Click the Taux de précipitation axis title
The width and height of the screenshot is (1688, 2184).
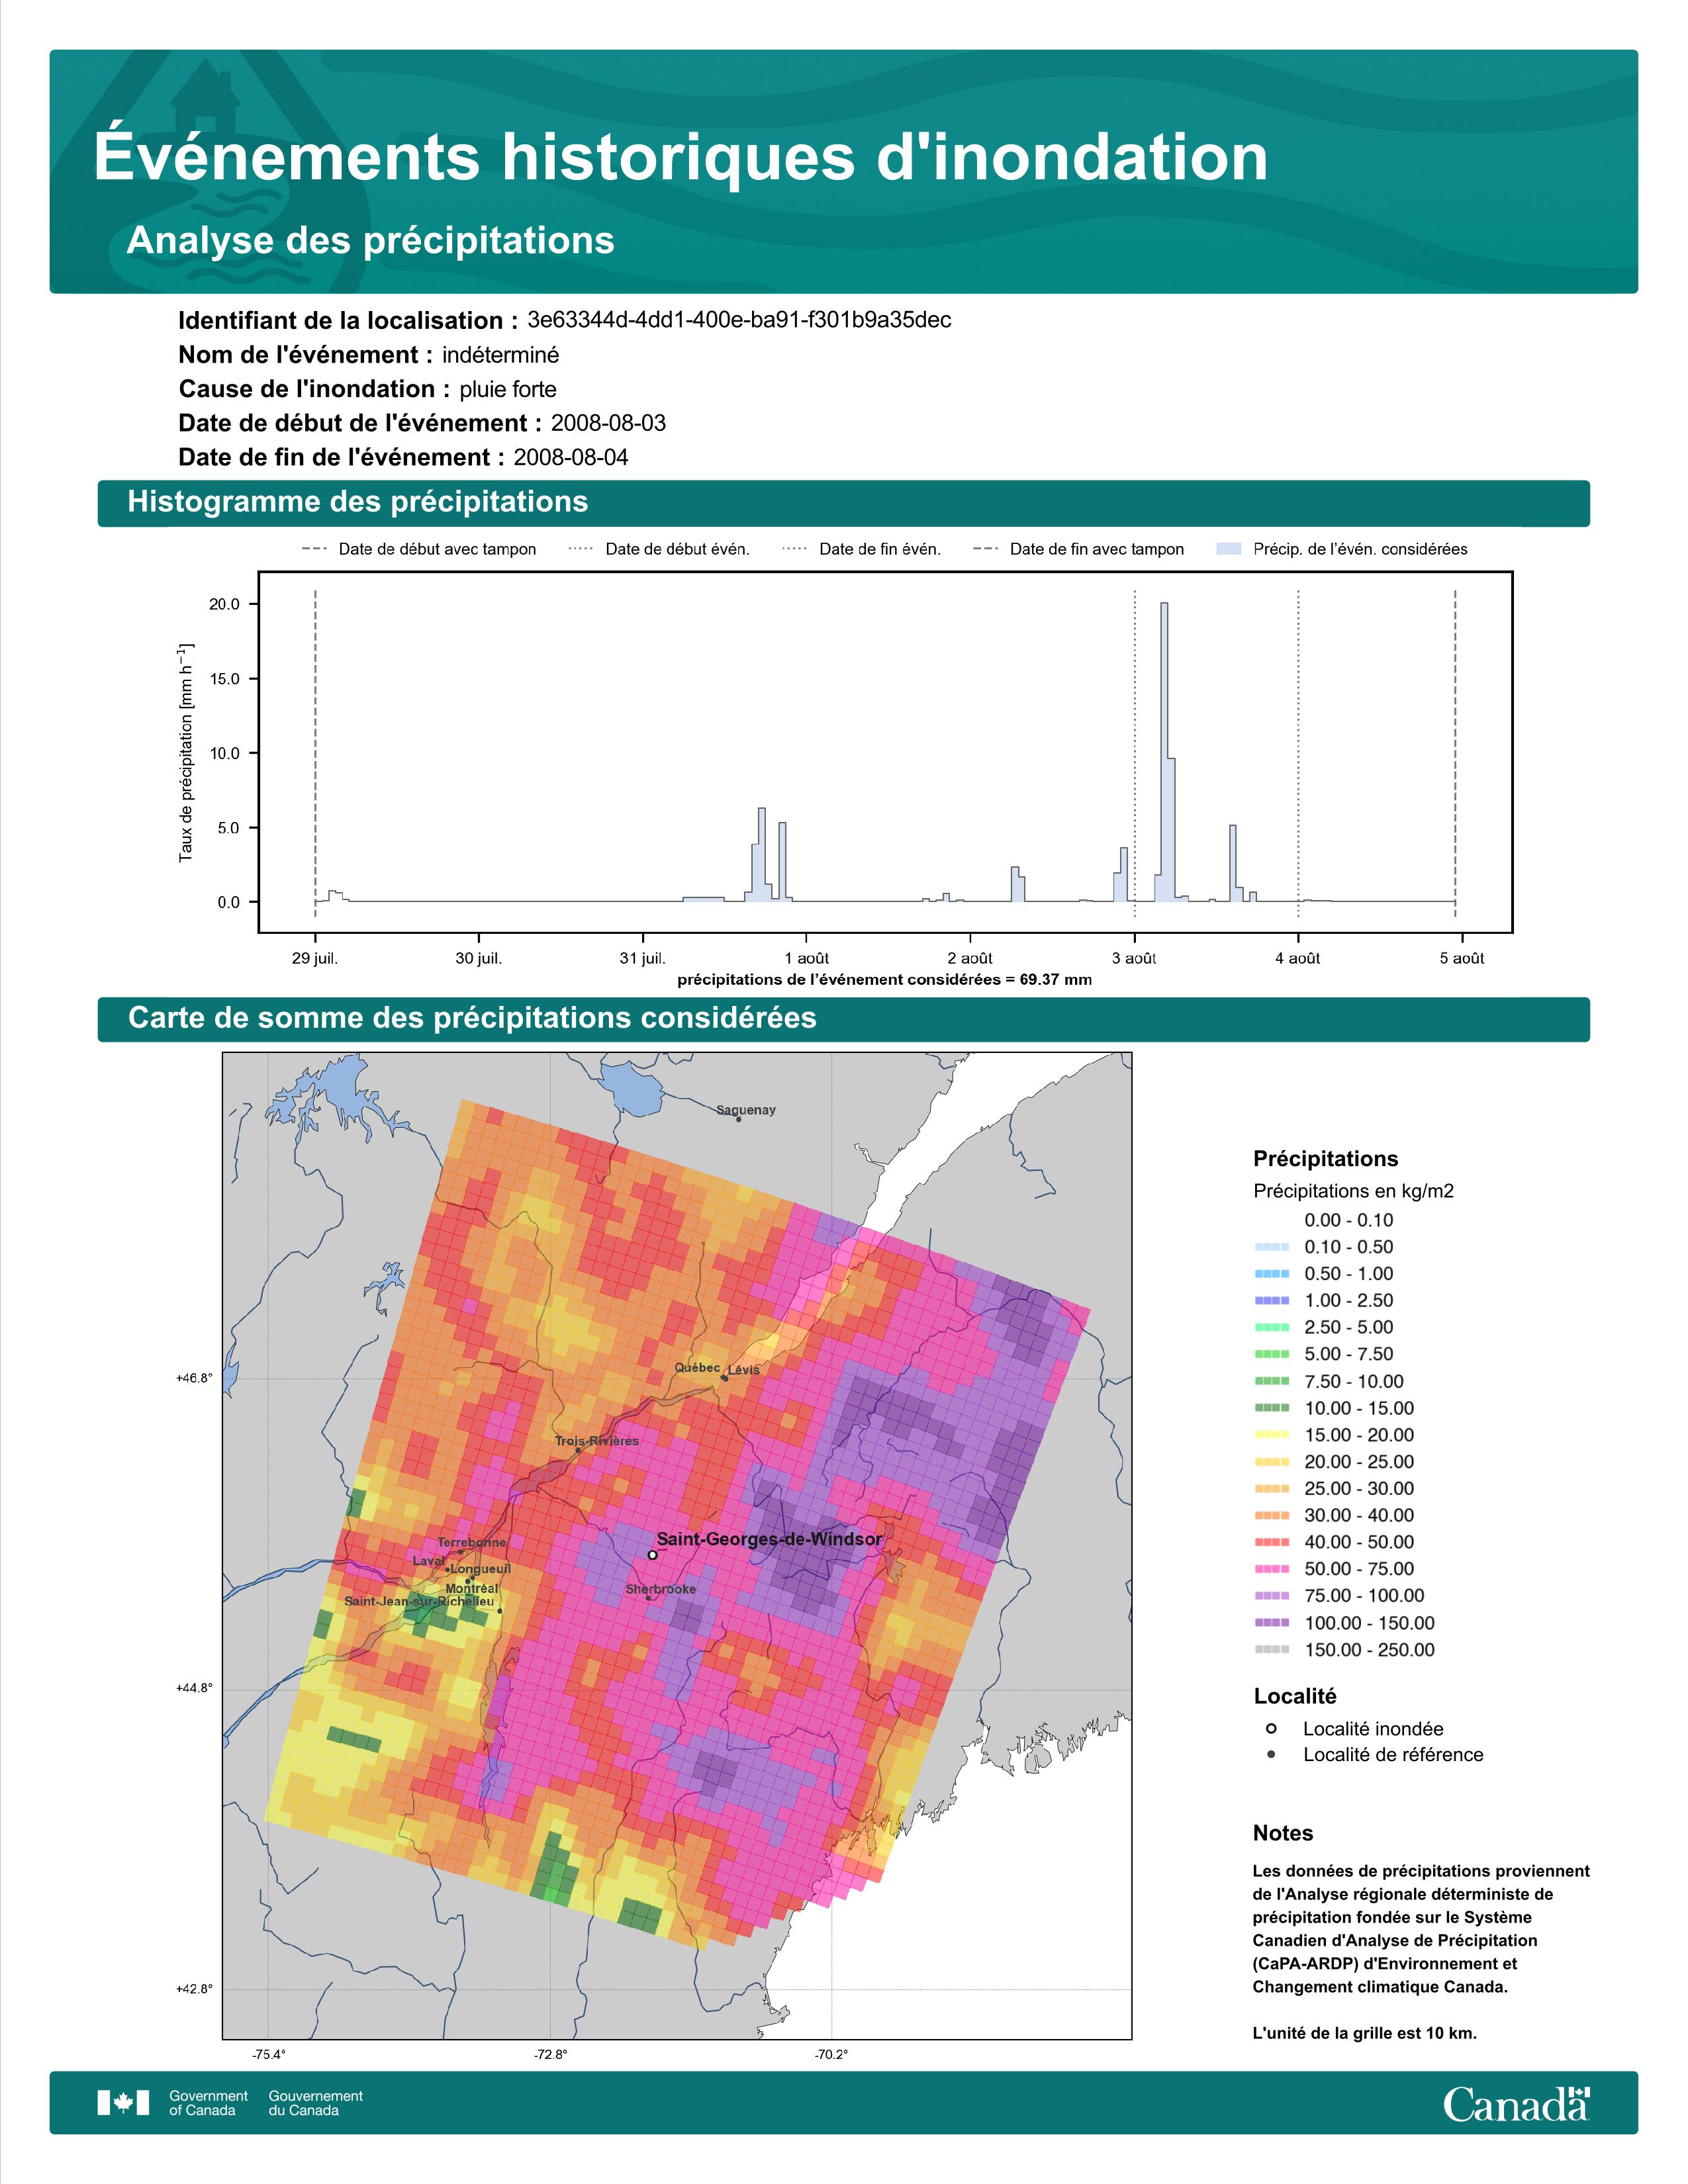pyautogui.click(x=186, y=752)
